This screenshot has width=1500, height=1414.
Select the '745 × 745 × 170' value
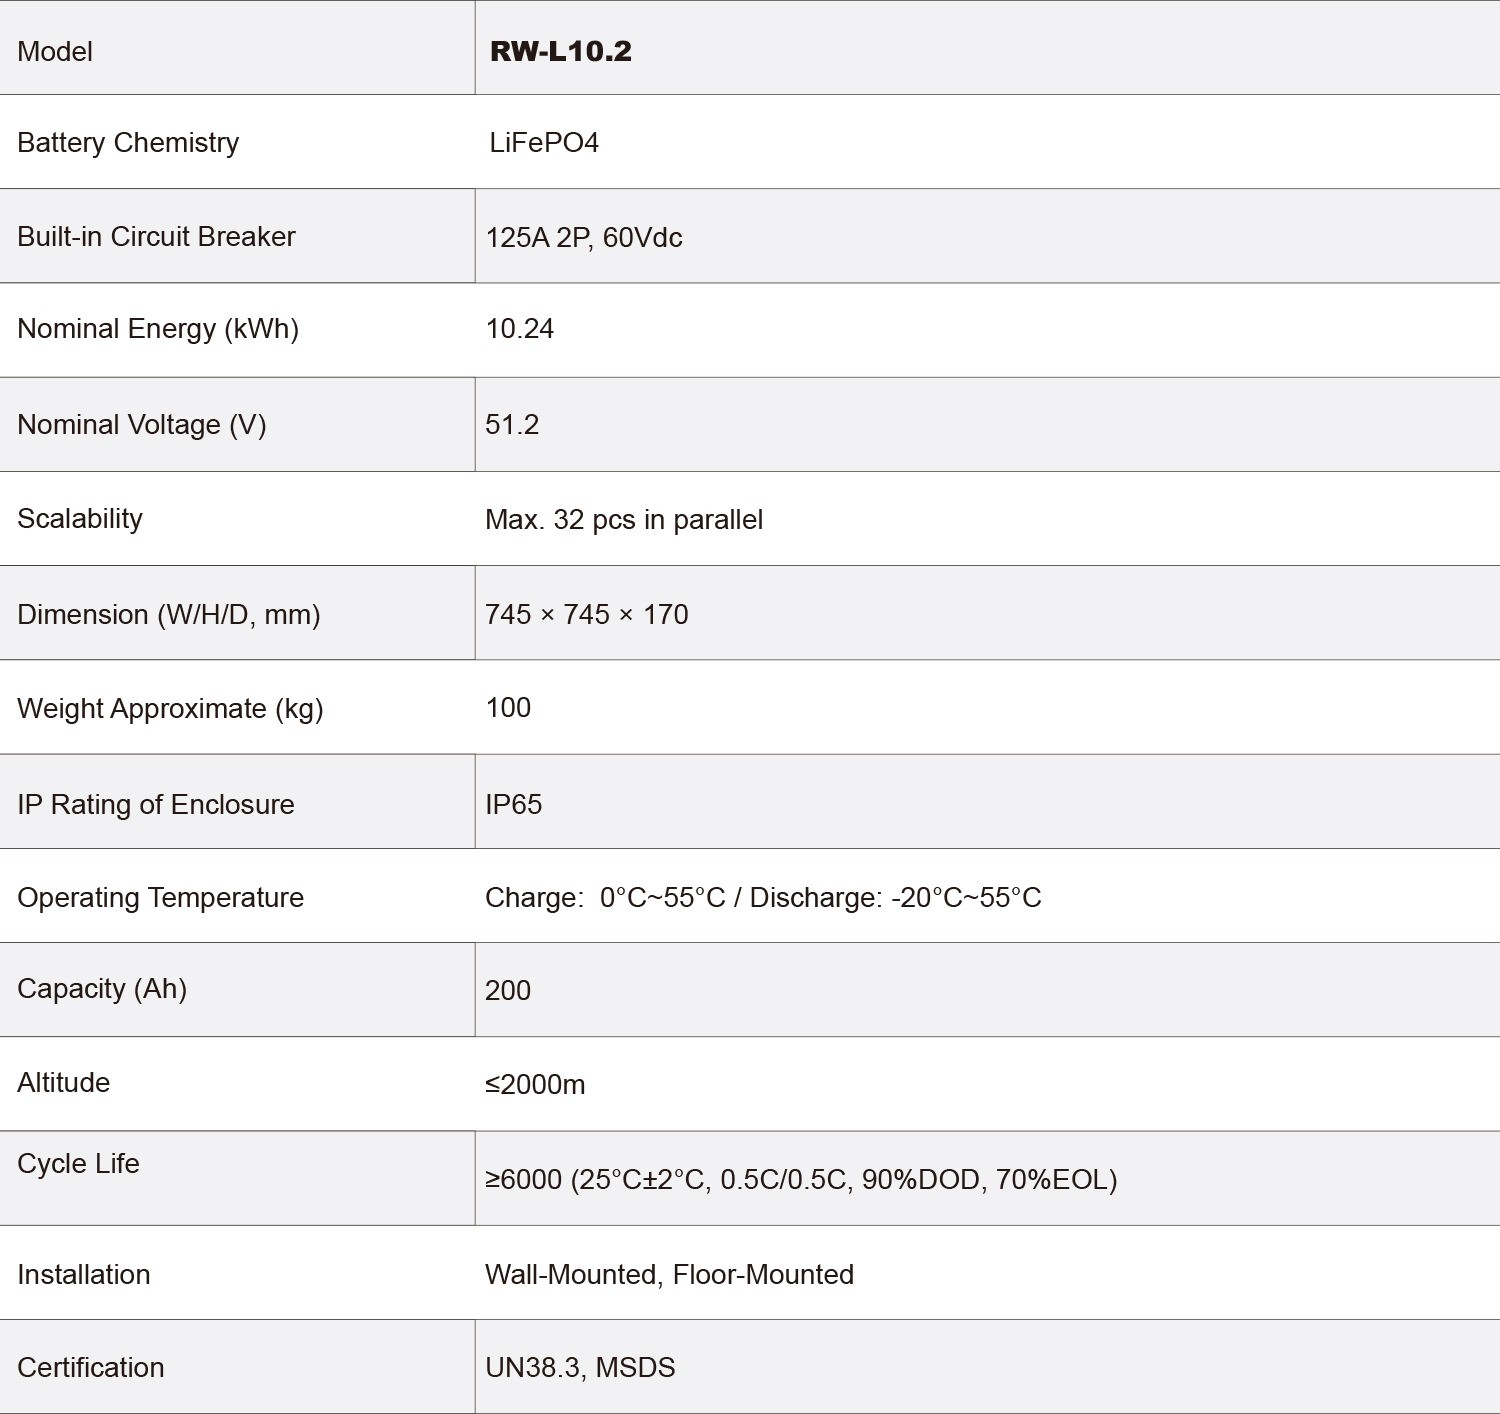[587, 614]
